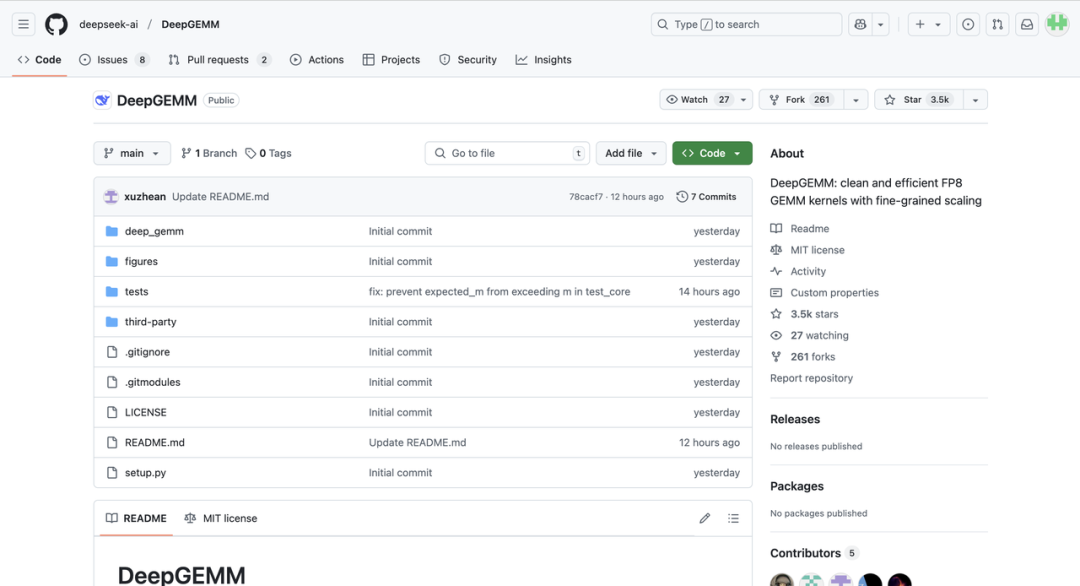Image resolution: width=1080 pixels, height=586 pixels.
Task: Go to GitHub home via Octocat logo
Action: point(56,24)
